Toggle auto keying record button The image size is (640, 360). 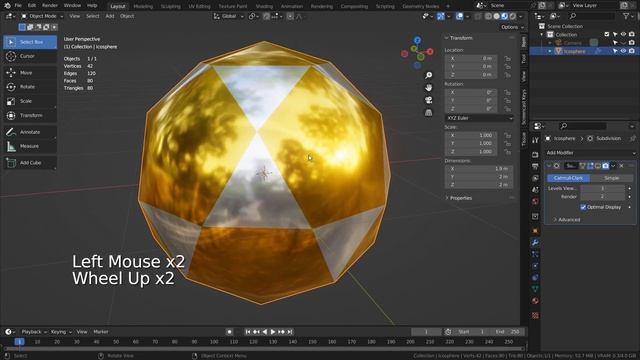(x=229, y=332)
